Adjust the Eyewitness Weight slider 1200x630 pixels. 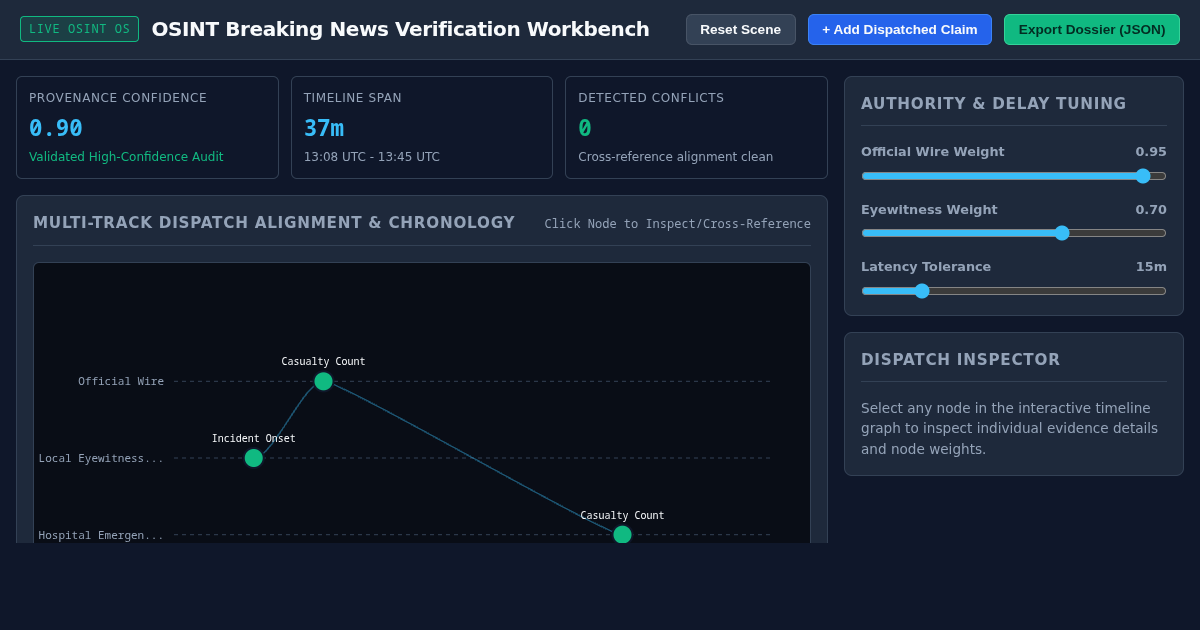point(1014,233)
